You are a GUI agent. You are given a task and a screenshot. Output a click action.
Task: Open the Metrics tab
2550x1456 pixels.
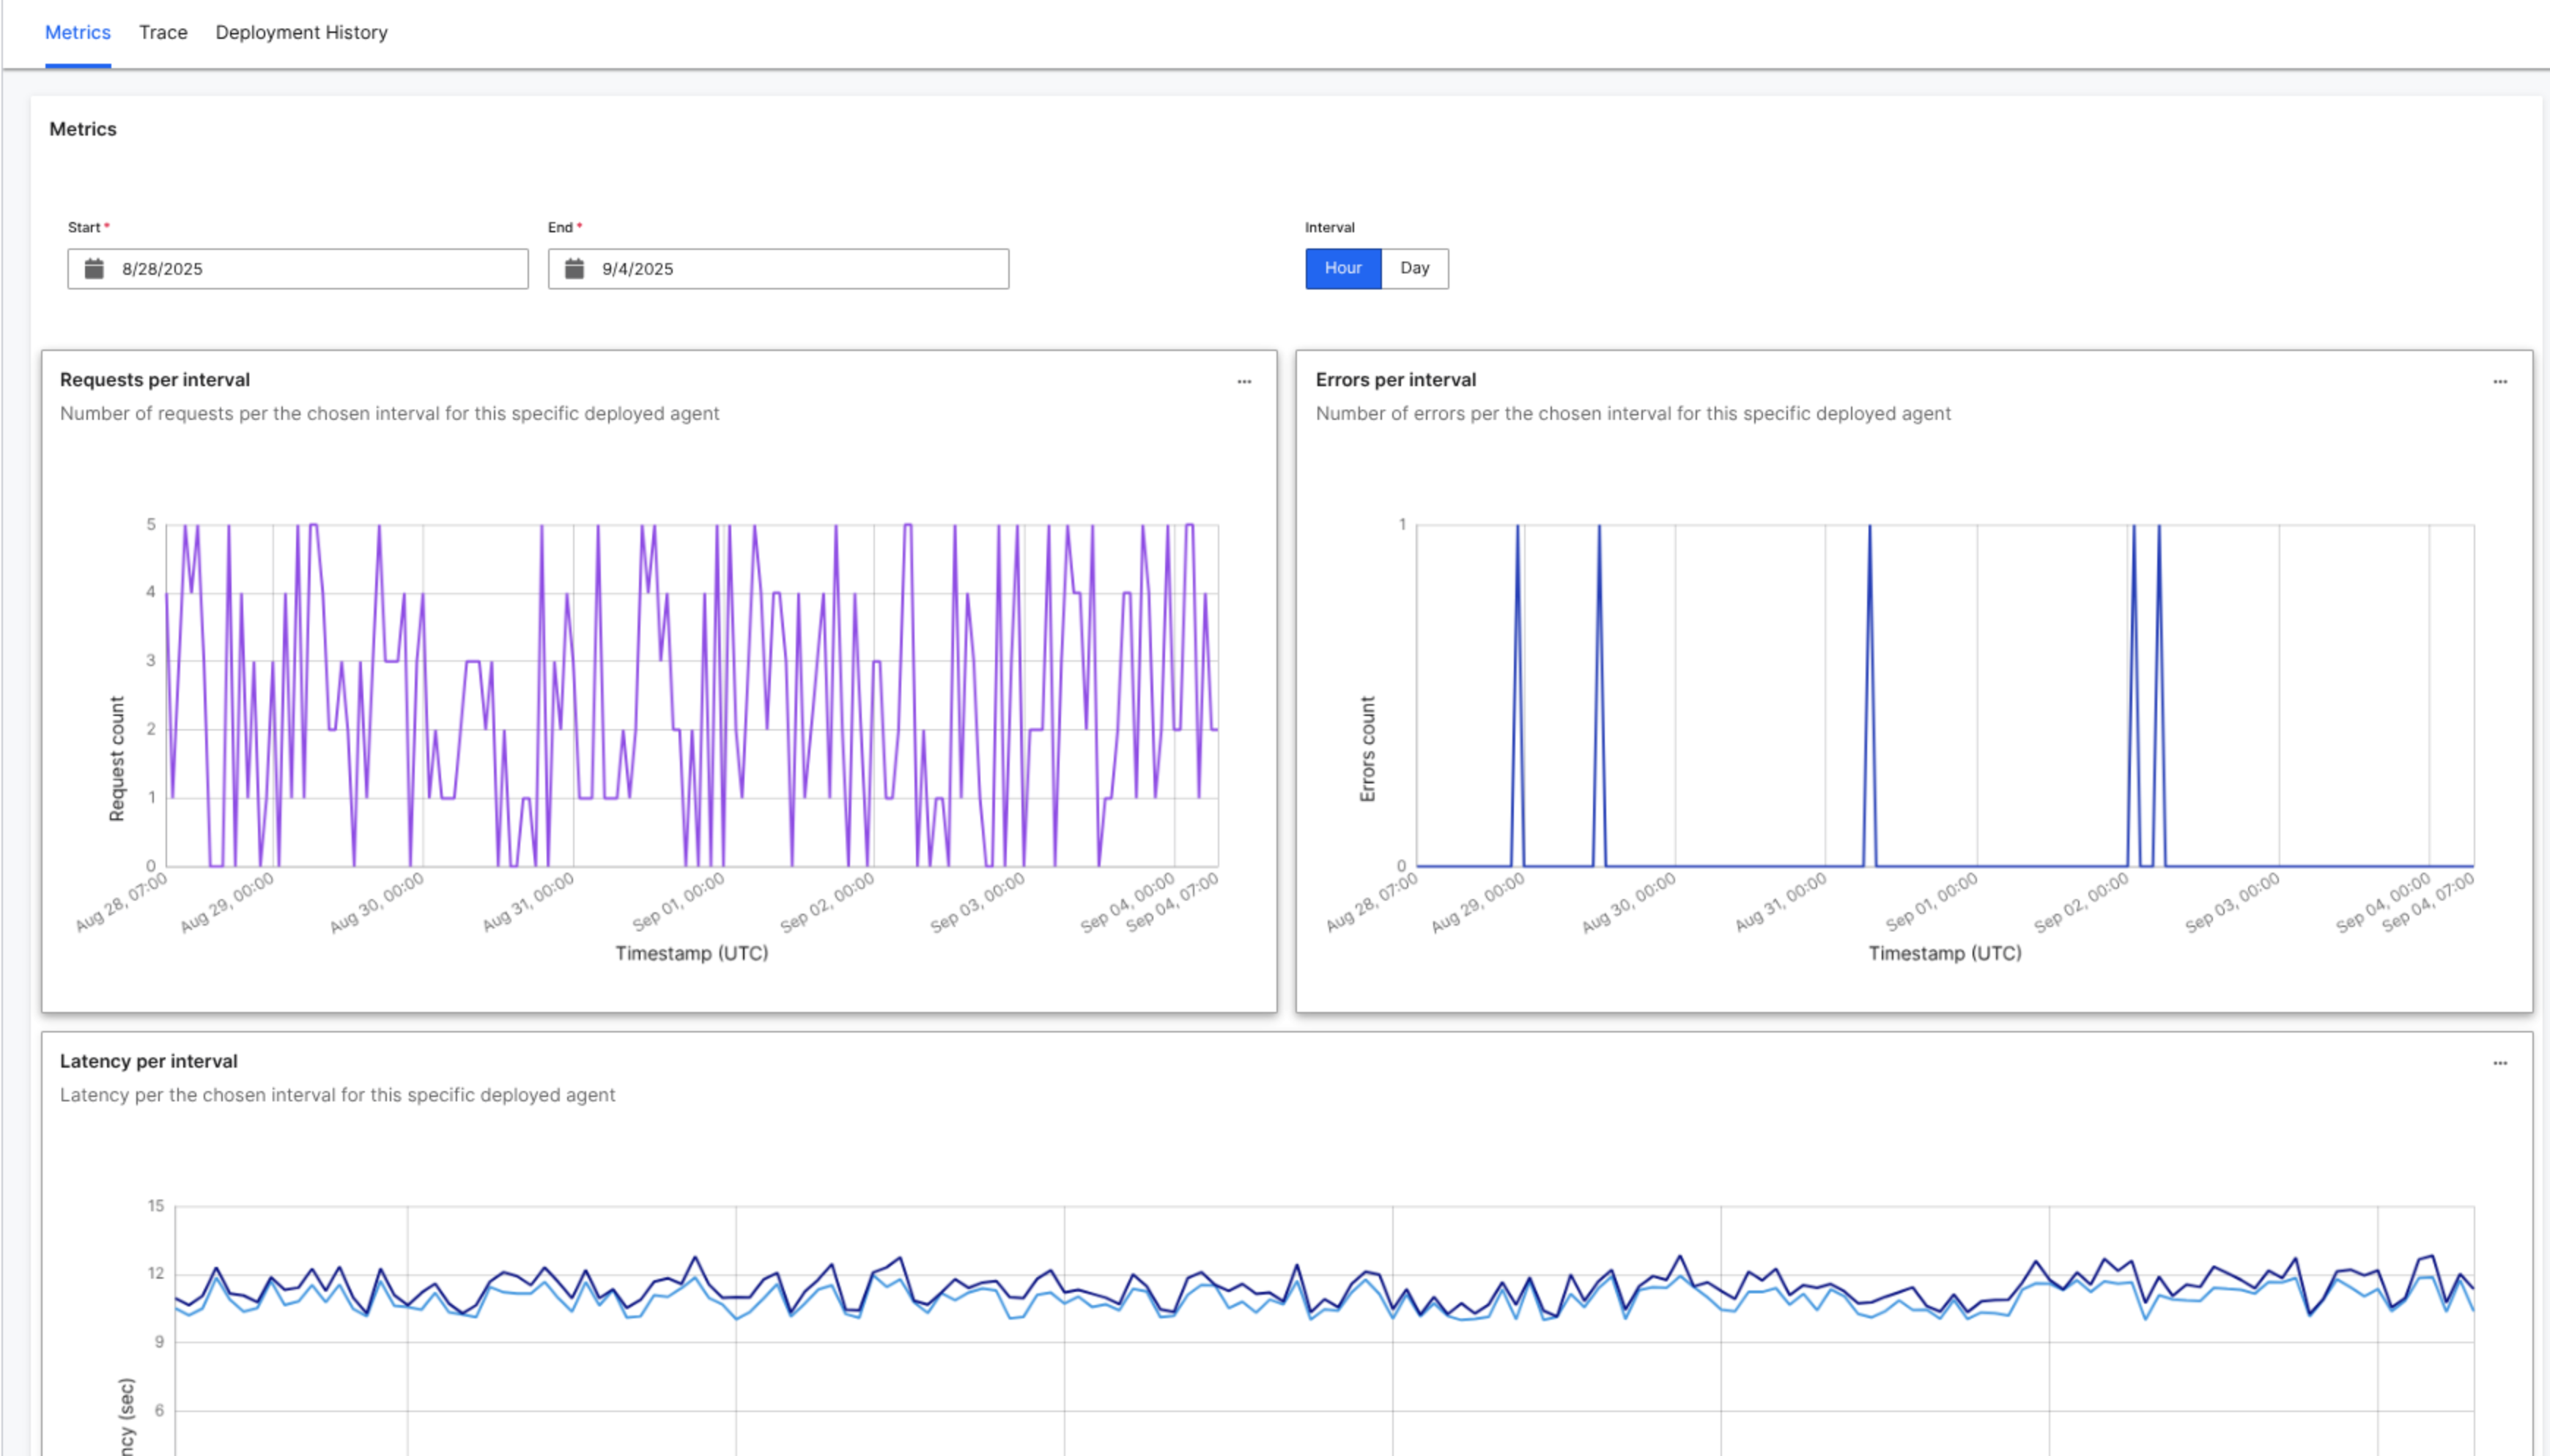pos(77,32)
